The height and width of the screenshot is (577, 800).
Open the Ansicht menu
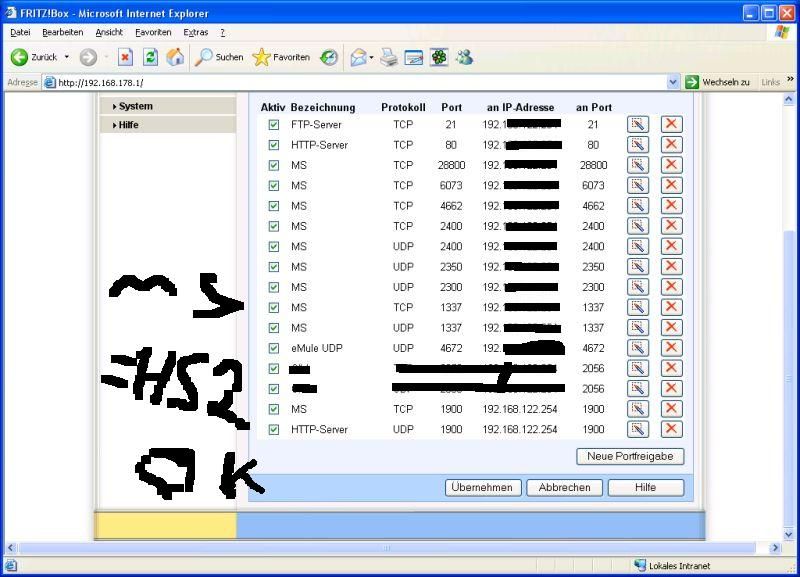pos(109,33)
